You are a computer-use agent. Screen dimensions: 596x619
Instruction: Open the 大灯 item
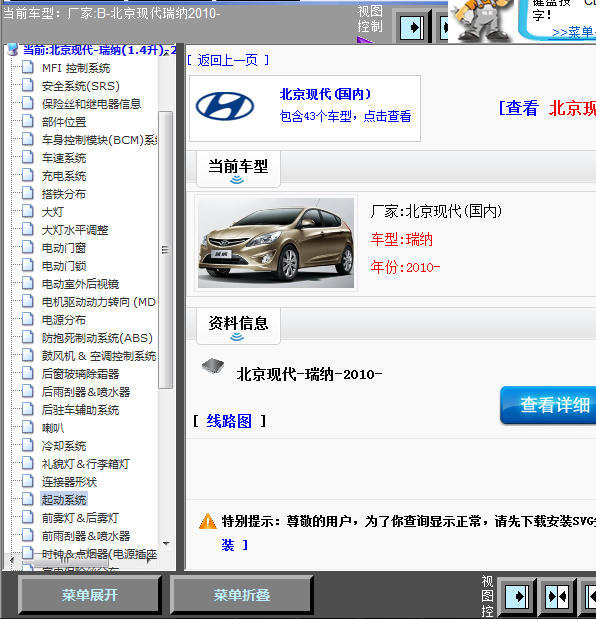52,212
